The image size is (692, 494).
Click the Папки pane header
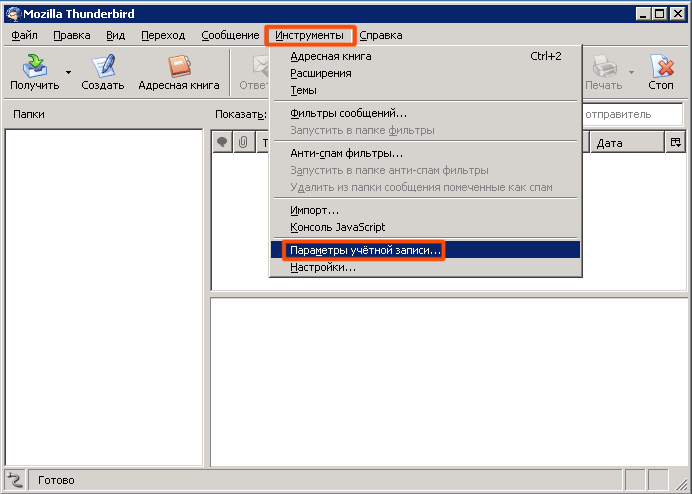[x=29, y=114]
